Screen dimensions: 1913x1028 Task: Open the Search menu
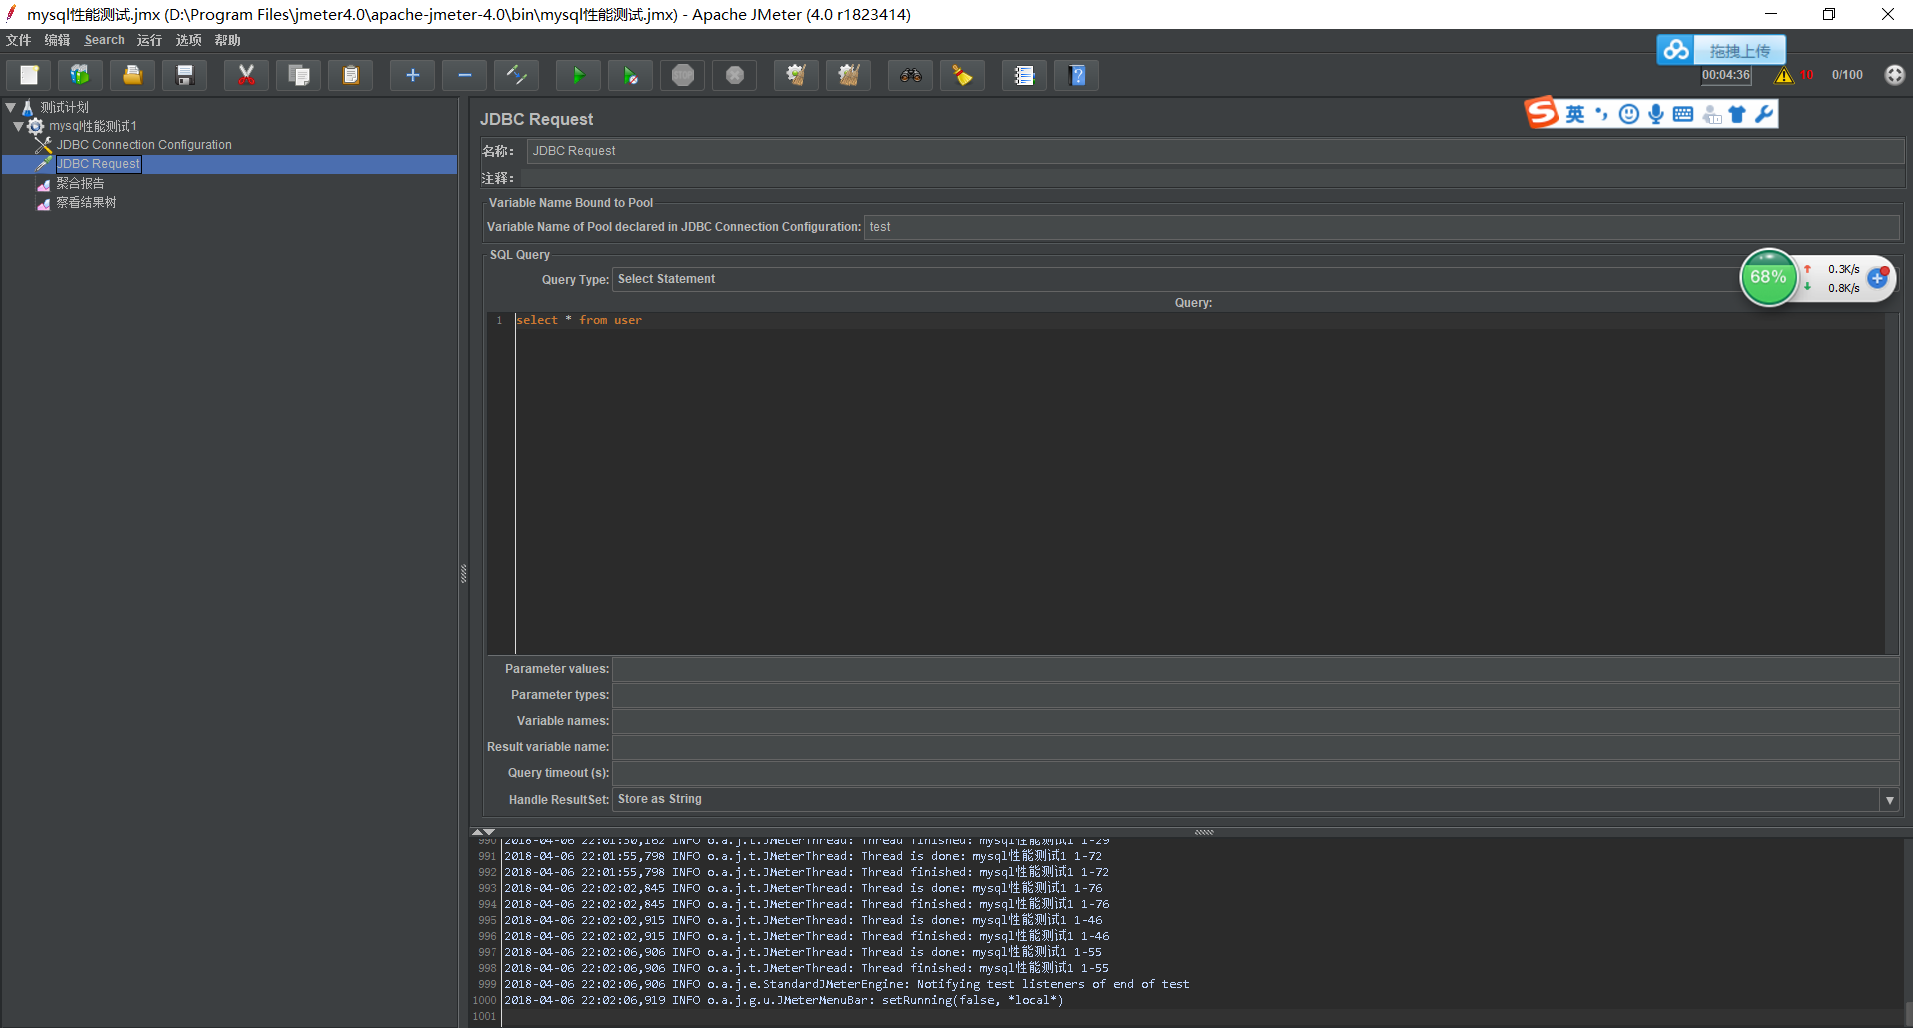[104, 40]
